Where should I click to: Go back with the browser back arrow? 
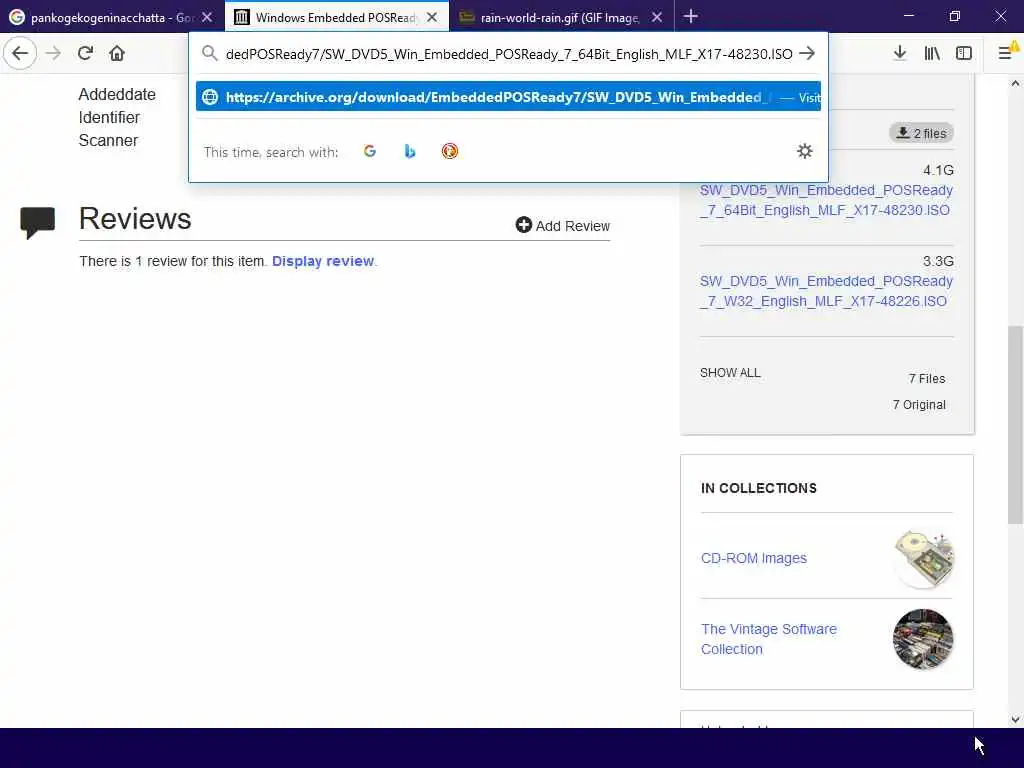click(20, 53)
